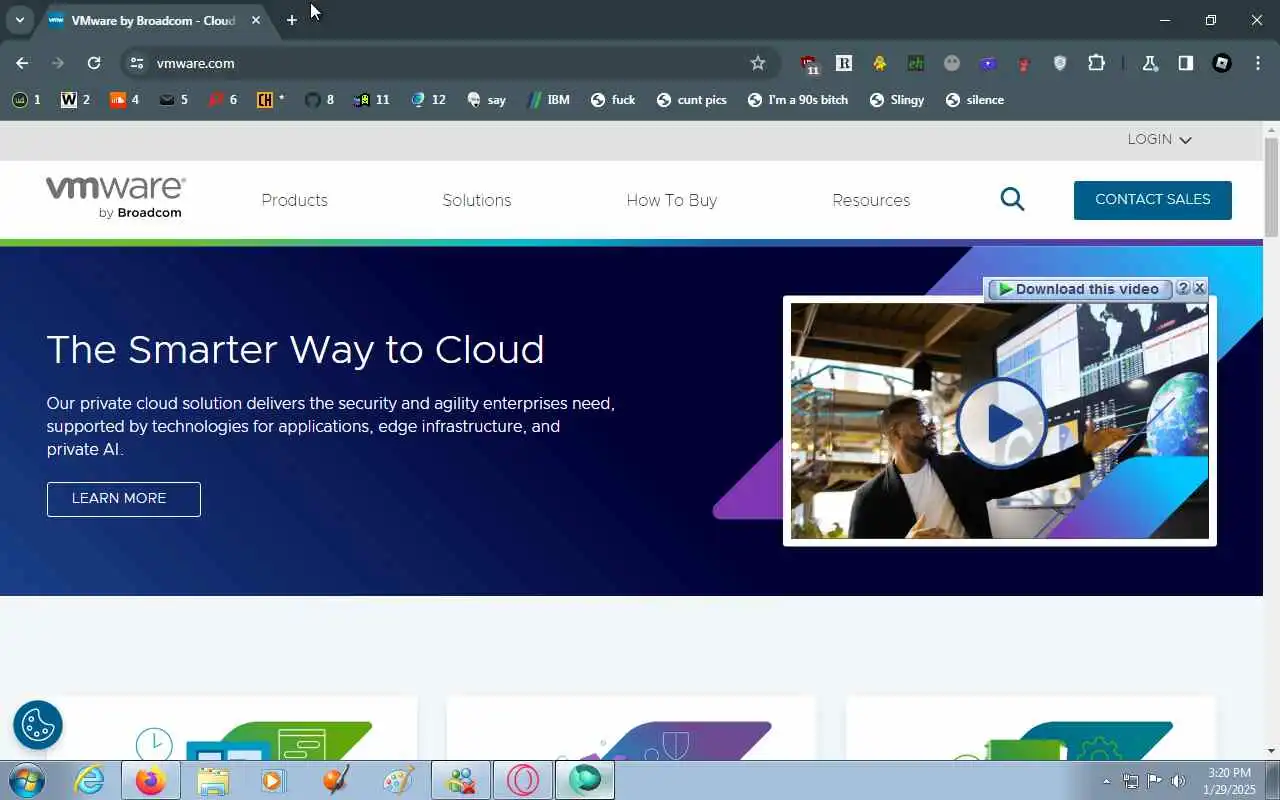Viewport: 1280px width, 800px height.
Task: Open site information icon in address bar
Action: click(137, 63)
